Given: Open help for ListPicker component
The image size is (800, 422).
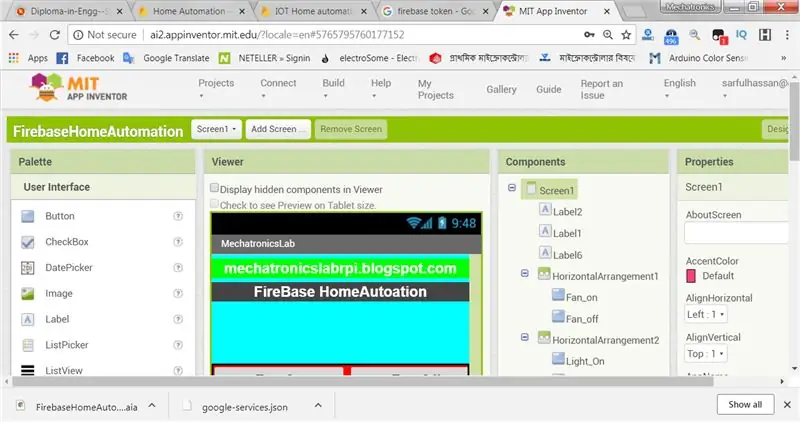Looking at the screenshot, I should pyautogui.click(x=178, y=345).
